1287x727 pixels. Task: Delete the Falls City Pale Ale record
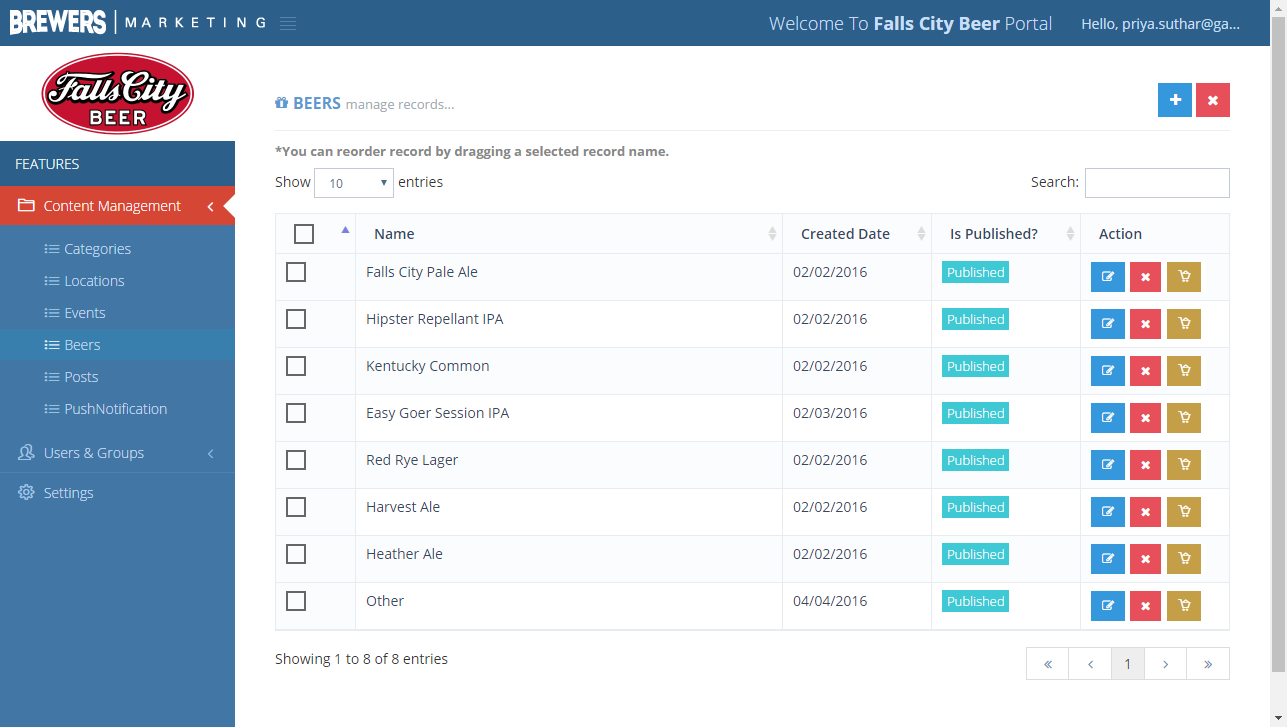point(1145,277)
